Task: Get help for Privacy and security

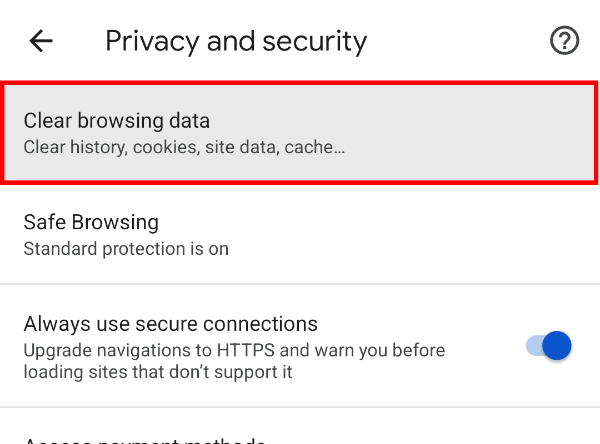Action: point(564,41)
